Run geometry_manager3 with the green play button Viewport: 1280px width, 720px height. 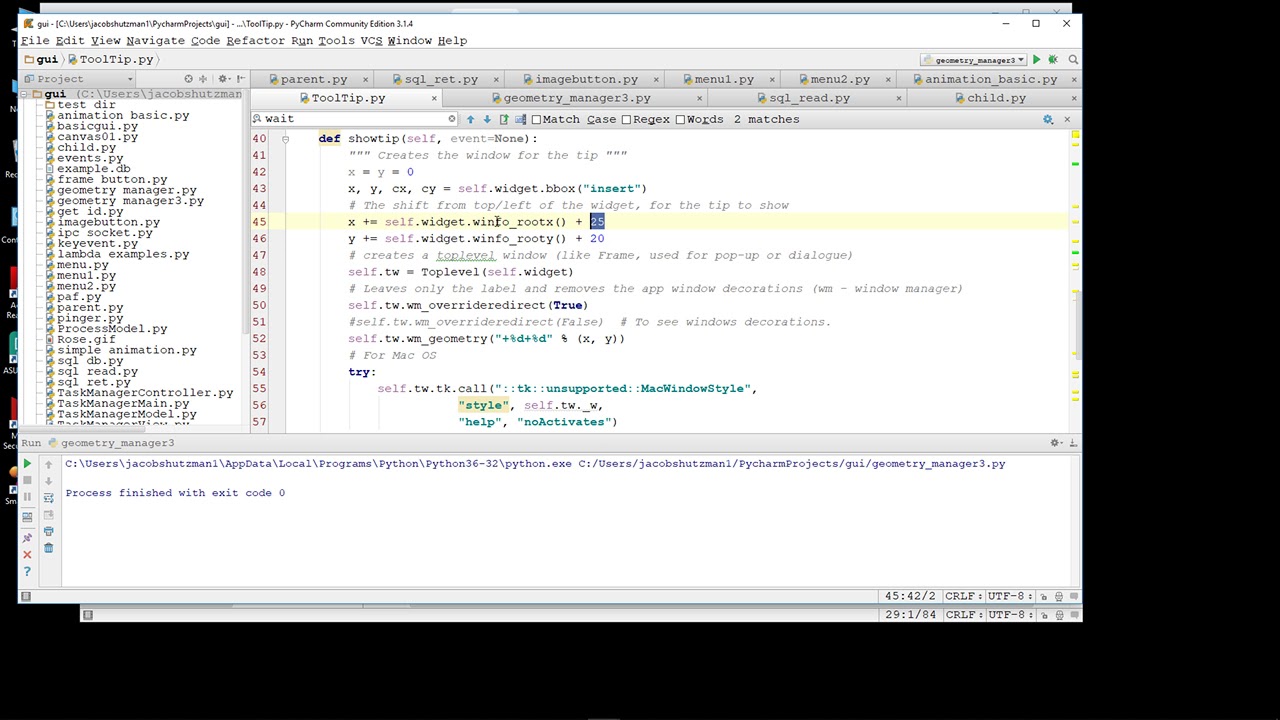1036,60
